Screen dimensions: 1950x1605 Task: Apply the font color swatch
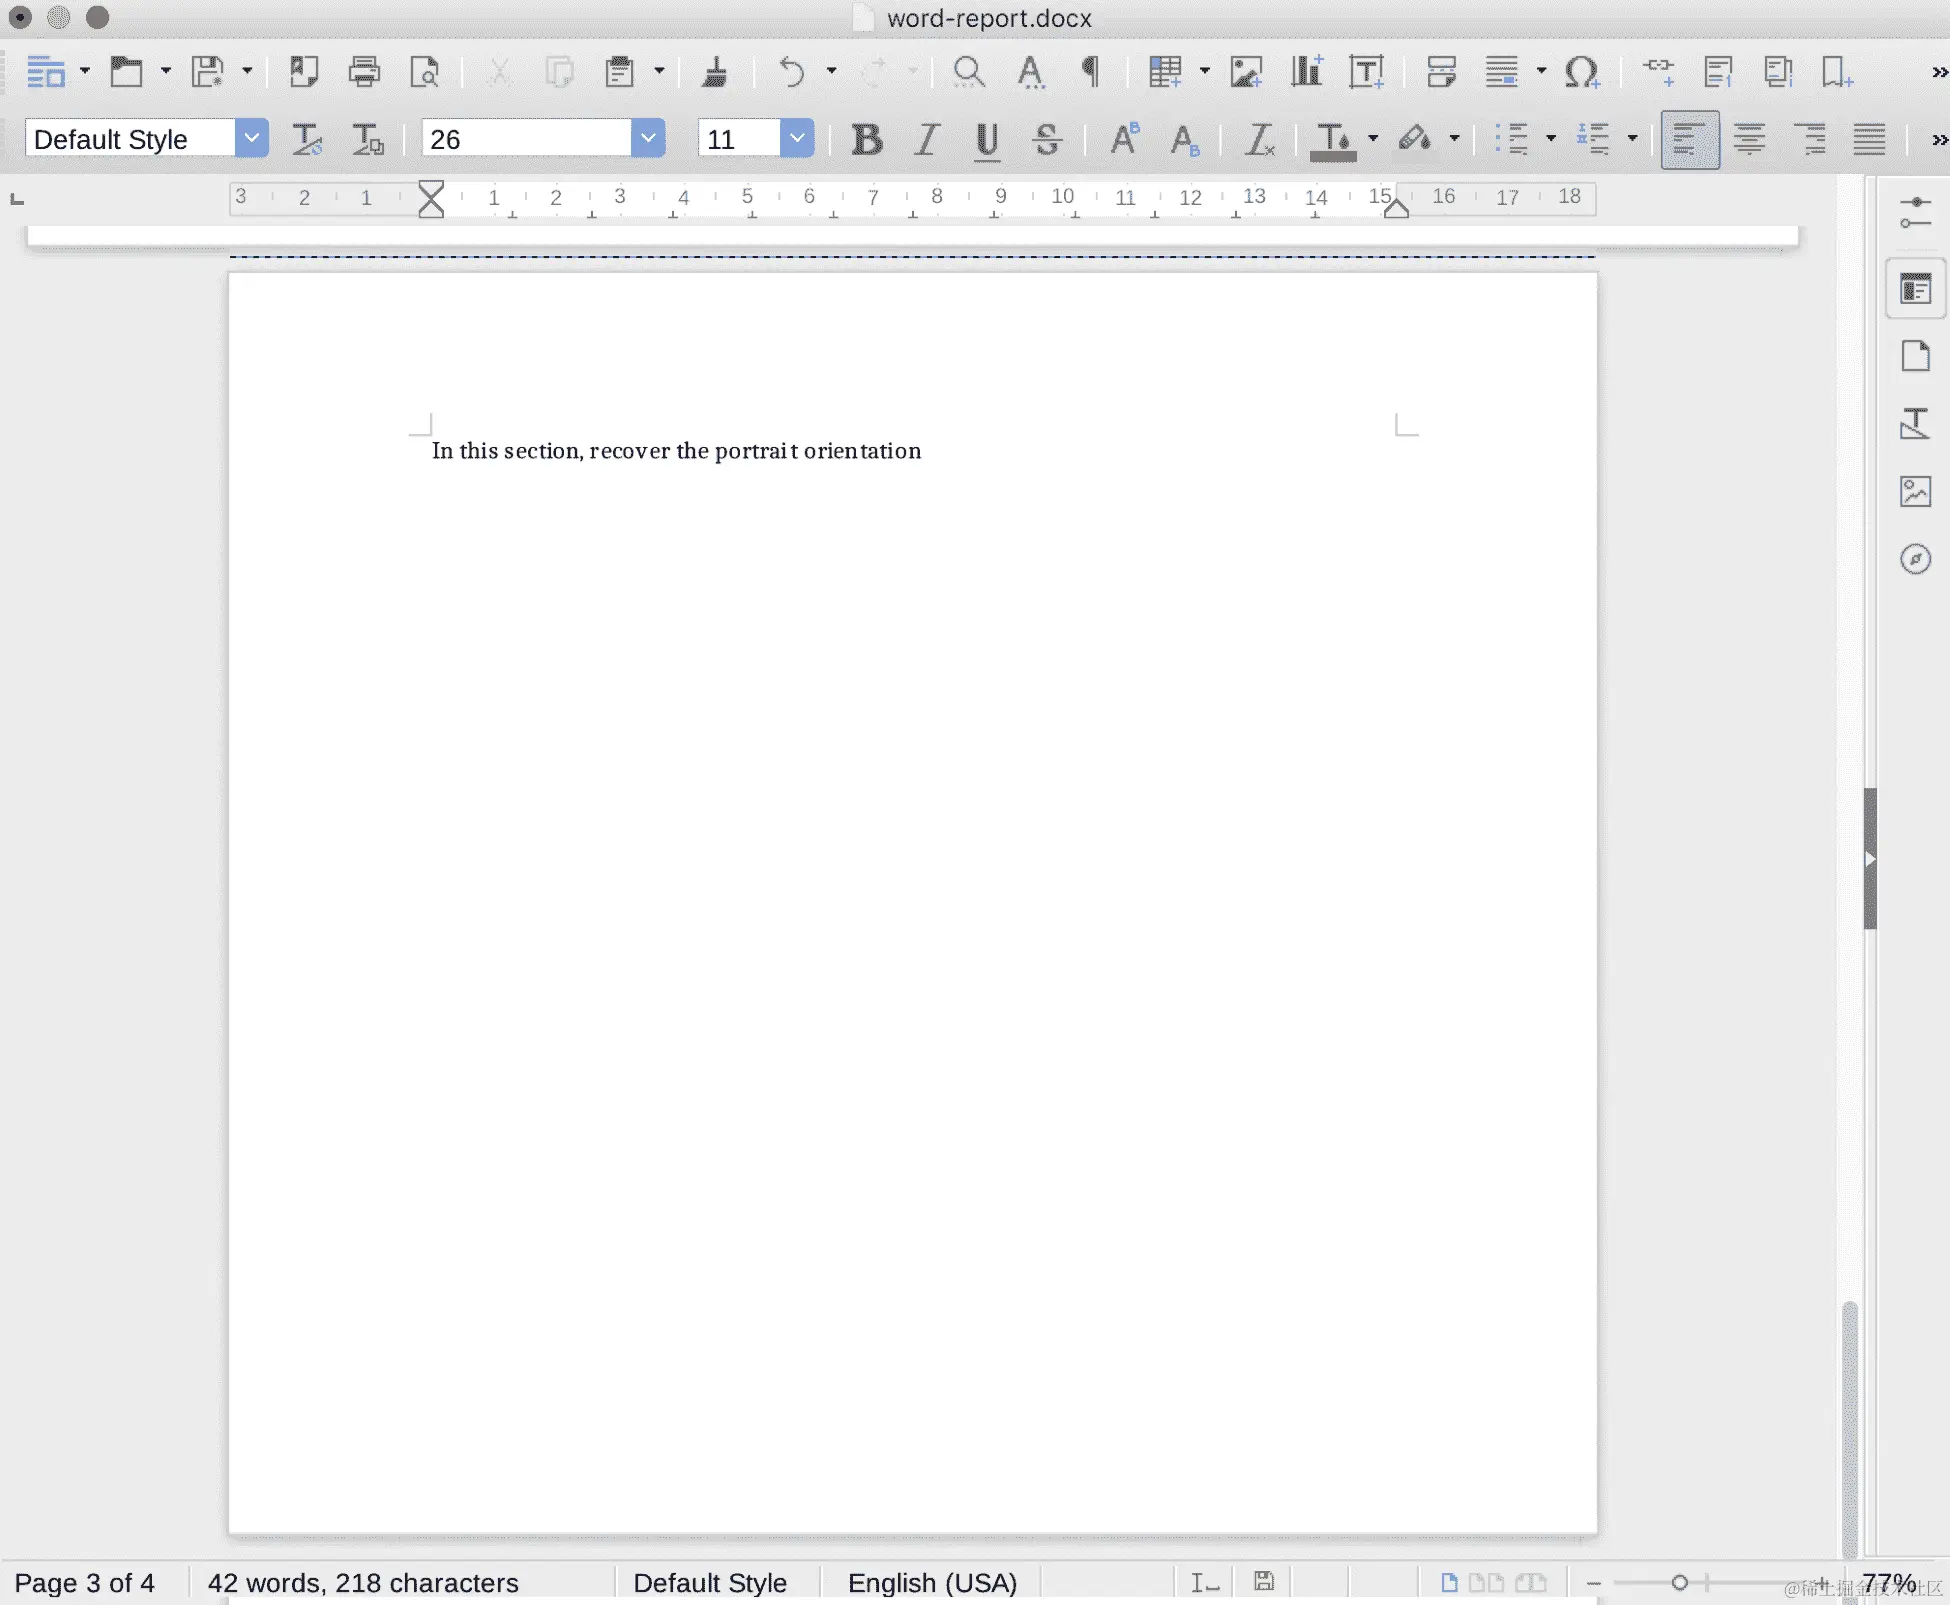click(x=1334, y=141)
